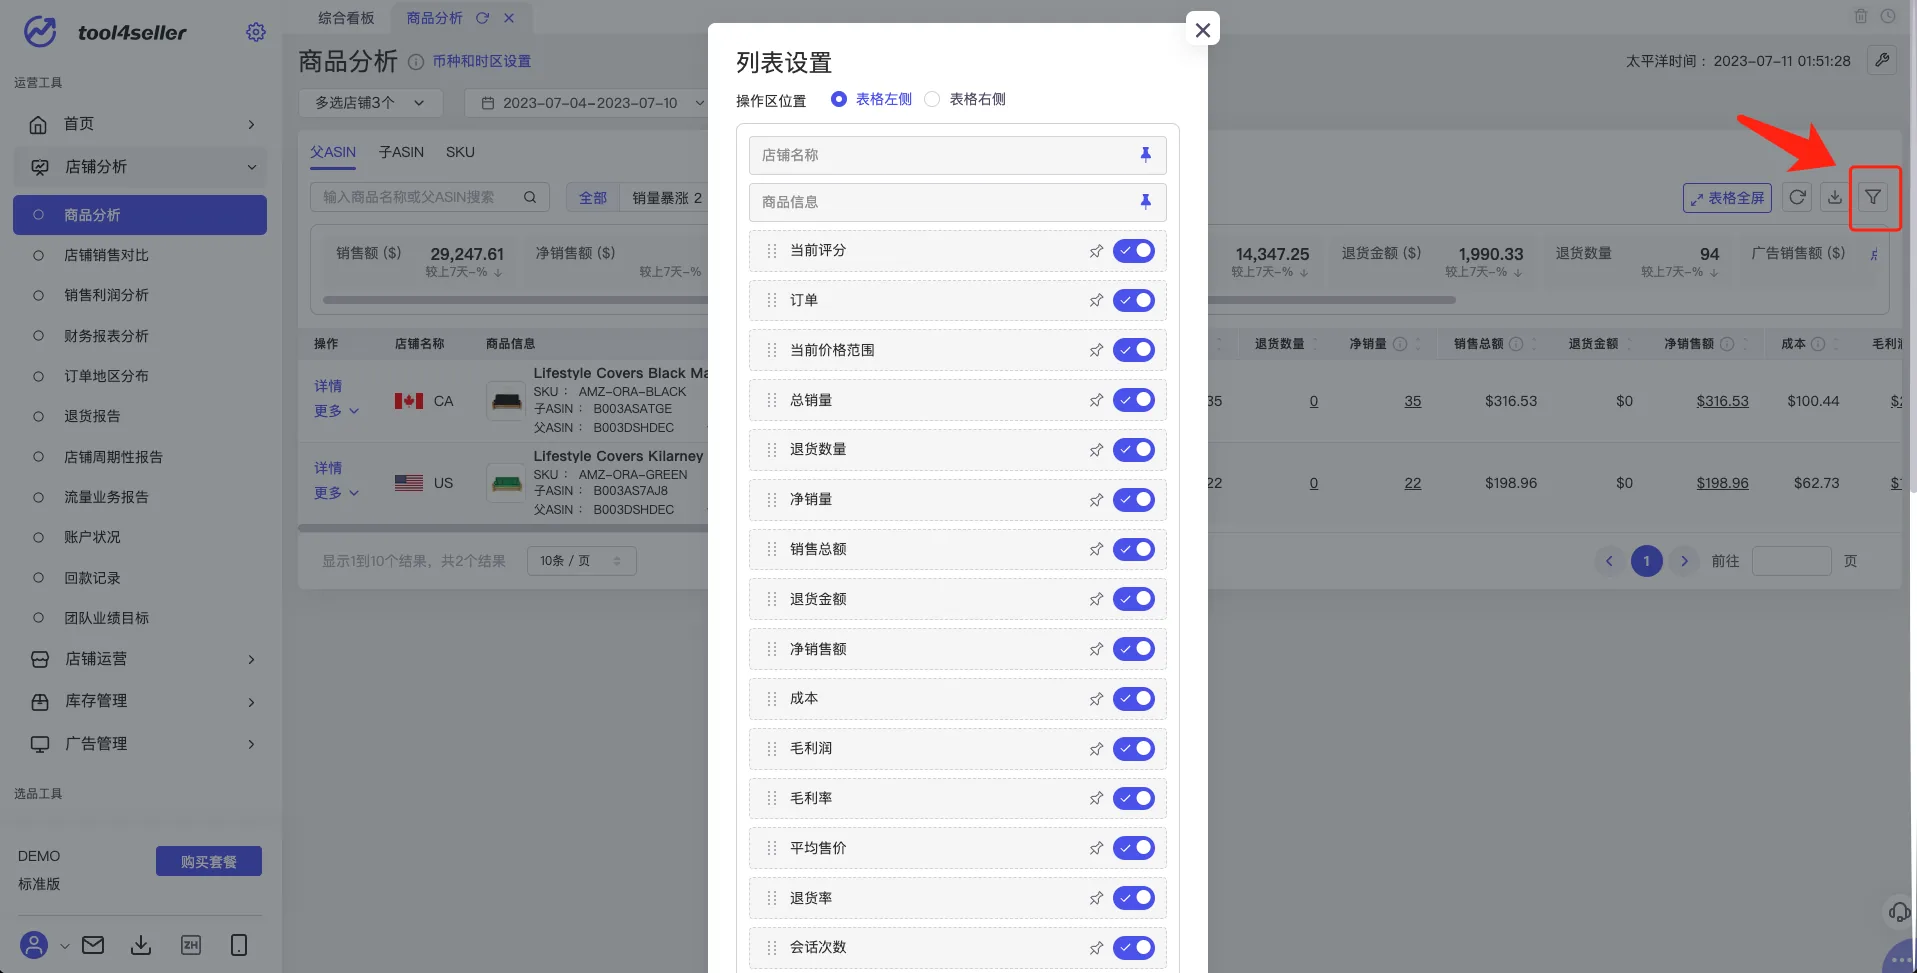Click the wrench icon near the Pacific time
The height and width of the screenshot is (973, 1917).
[1882, 60]
